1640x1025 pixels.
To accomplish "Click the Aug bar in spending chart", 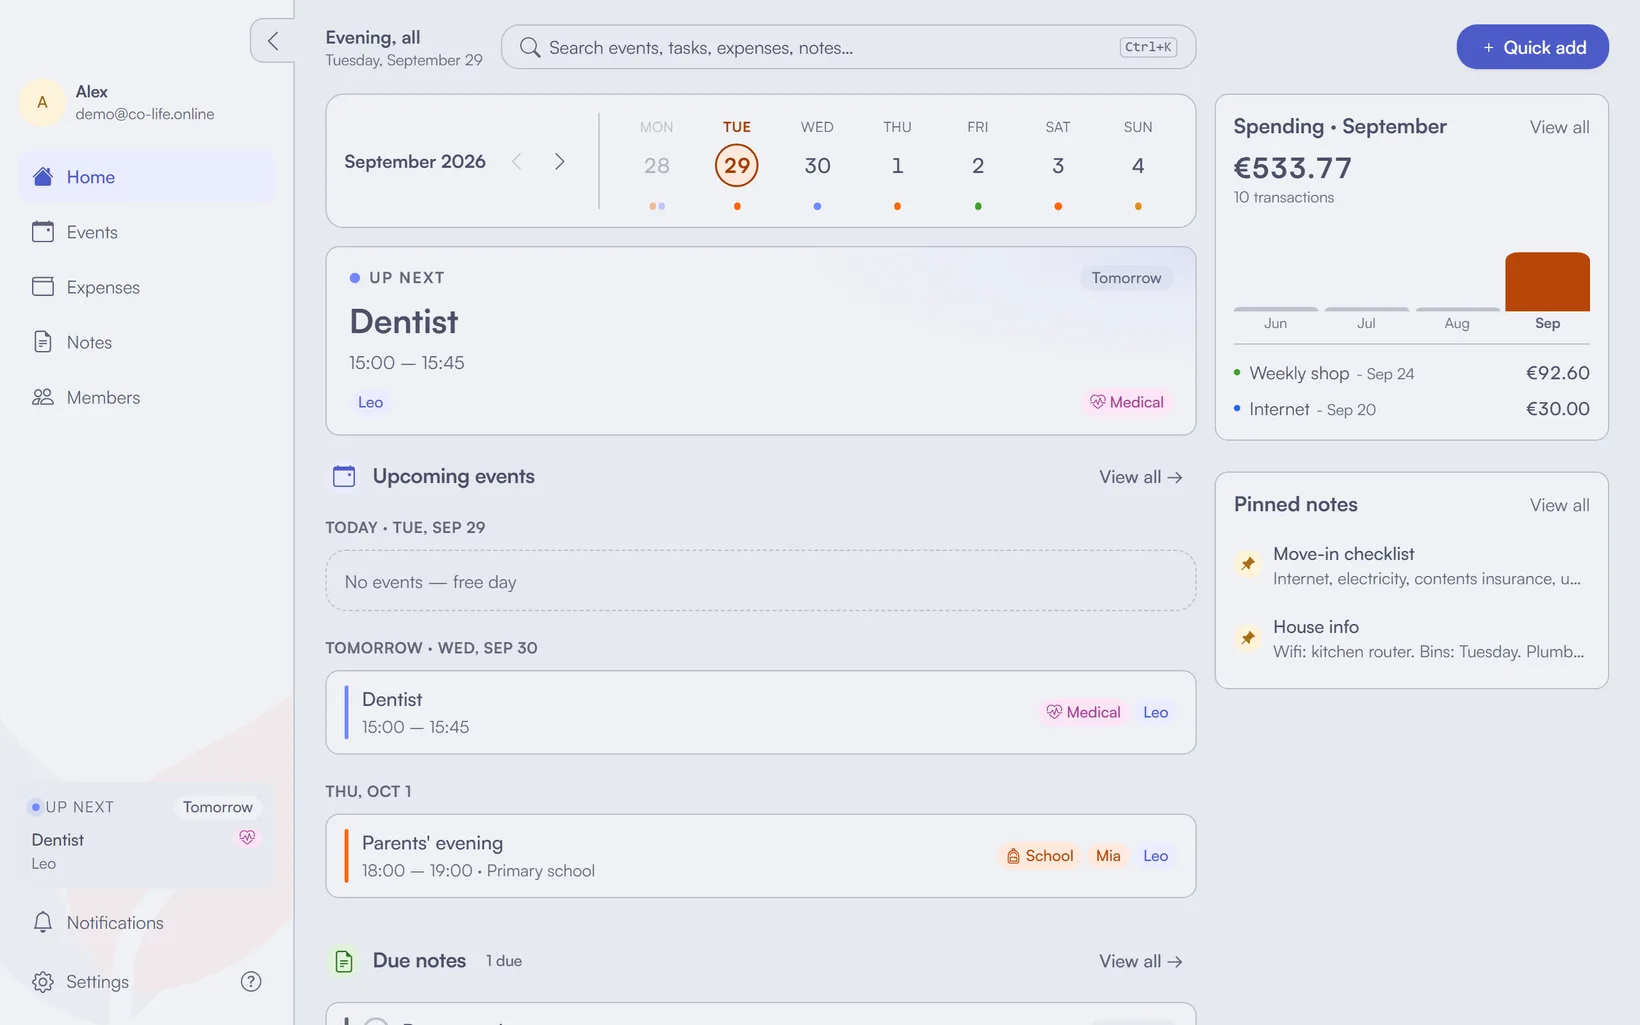I will tap(1457, 309).
